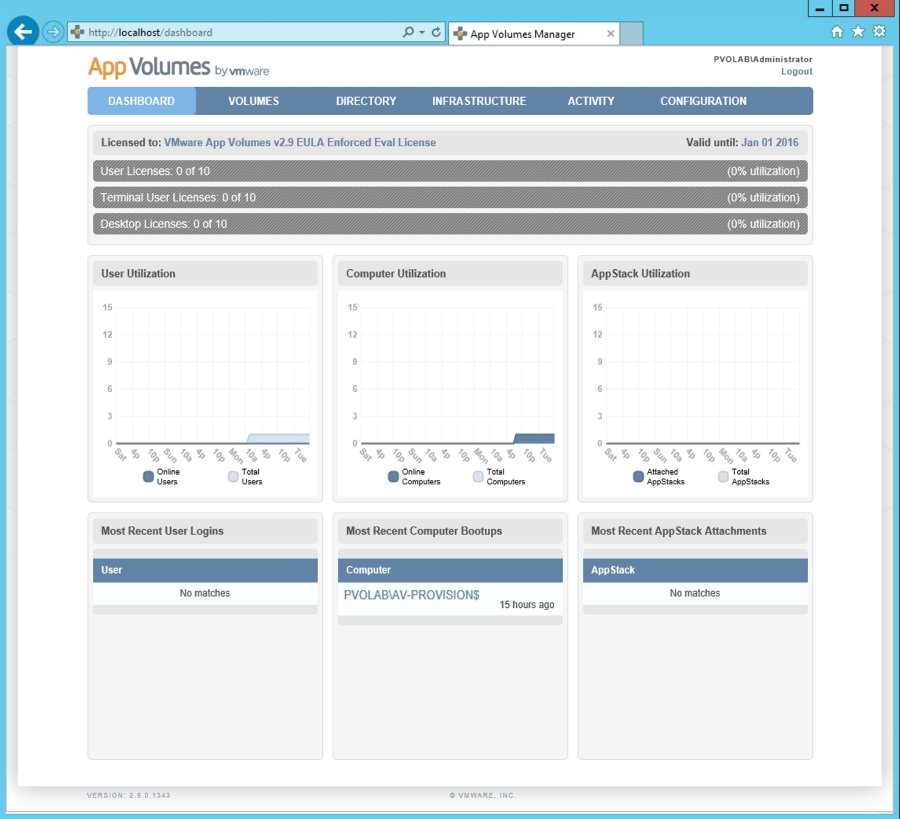Switch to the Volumes tab
The height and width of the screenshot is (819, 900).
point(253,101)
